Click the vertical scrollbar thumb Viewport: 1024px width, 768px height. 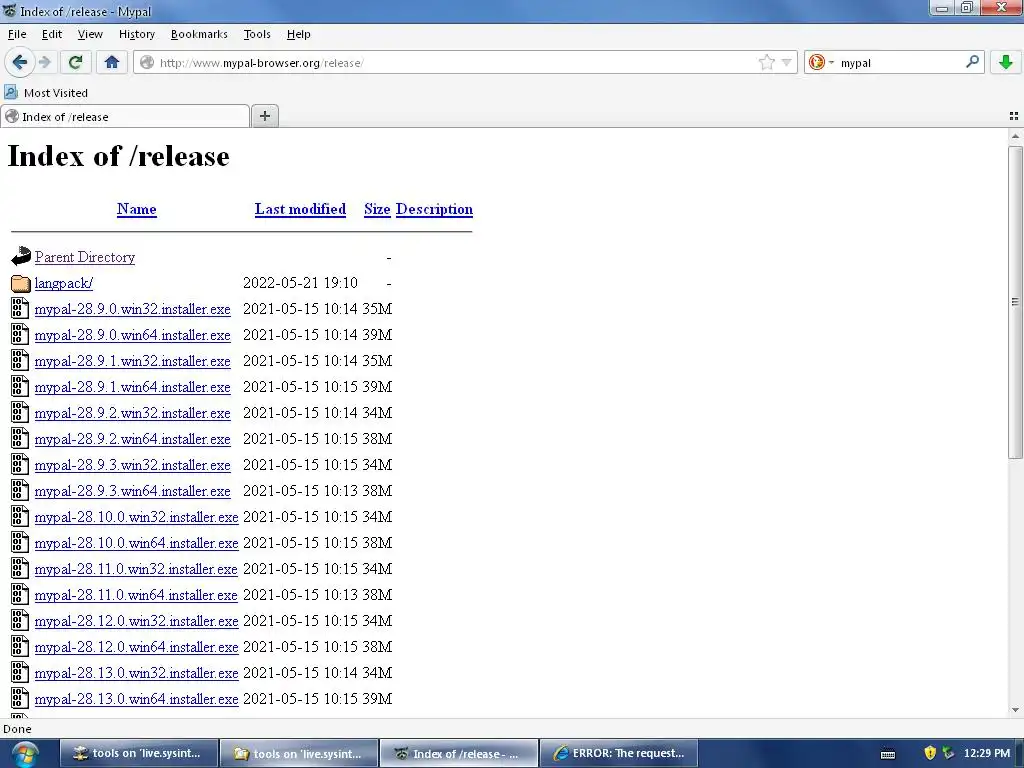(x=1015, y=302)
